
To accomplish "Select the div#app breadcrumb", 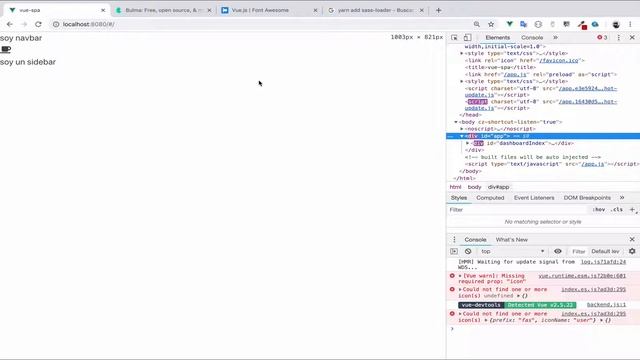I will pyautogui.click(x=498, y=187).
